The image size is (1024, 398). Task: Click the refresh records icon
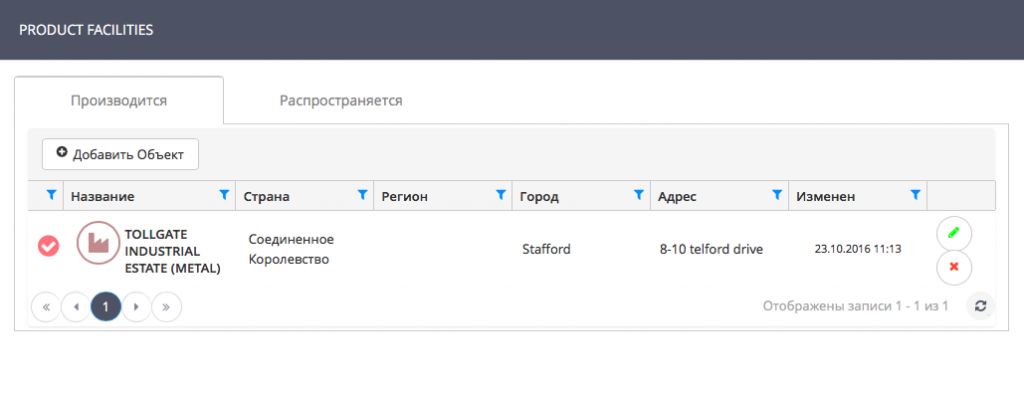[x=980, y=306]
